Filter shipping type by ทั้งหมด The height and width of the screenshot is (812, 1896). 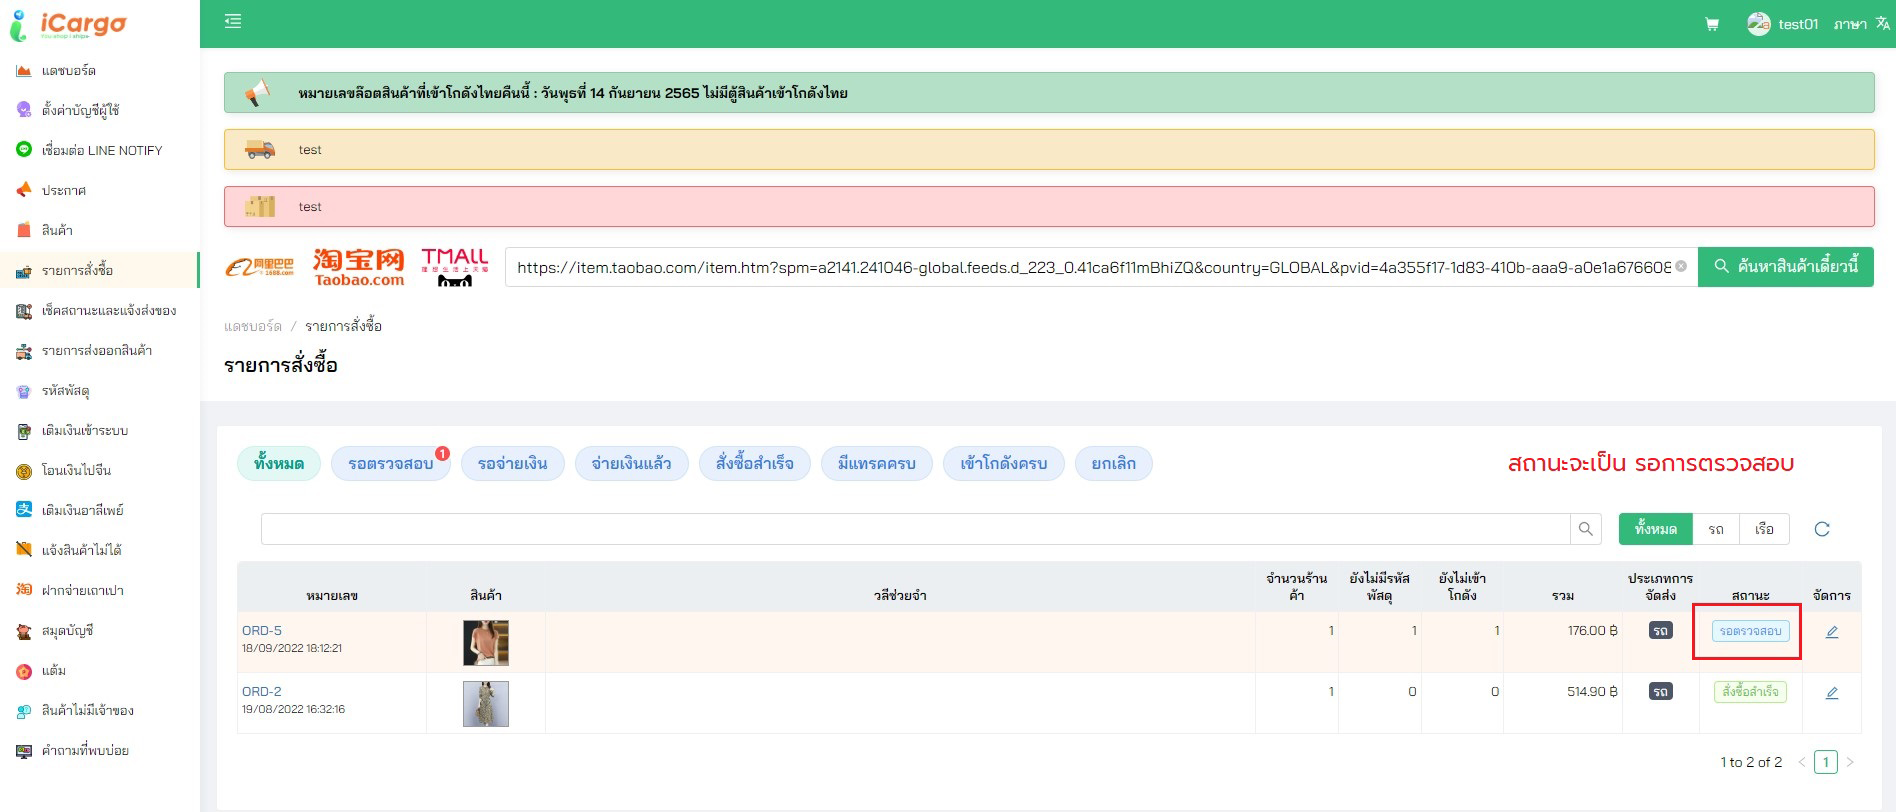[x=1656, y=529]
